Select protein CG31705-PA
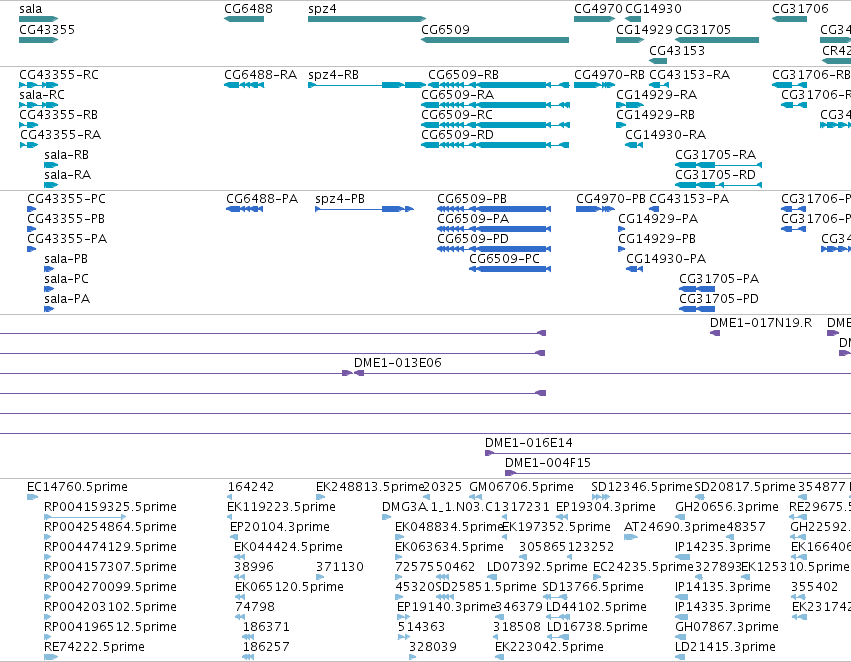851x662 pixels. pos(697,289)
